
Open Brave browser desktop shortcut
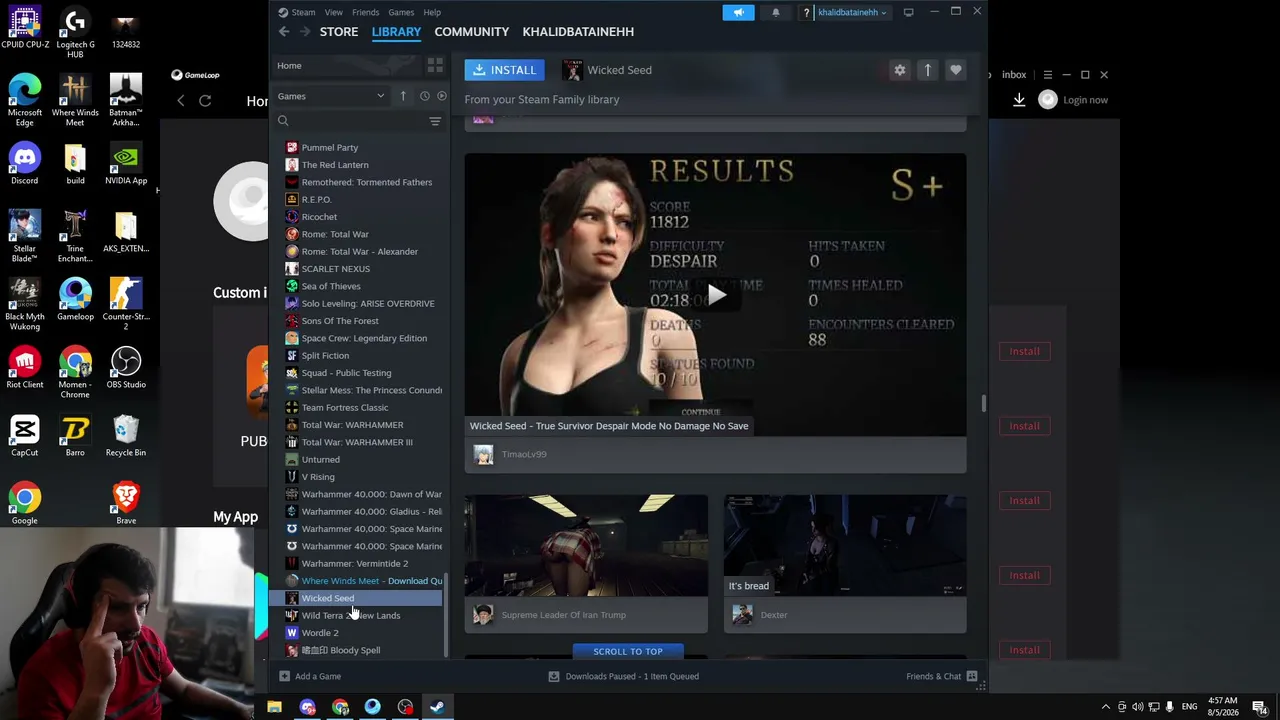click(x=126, y=502)
